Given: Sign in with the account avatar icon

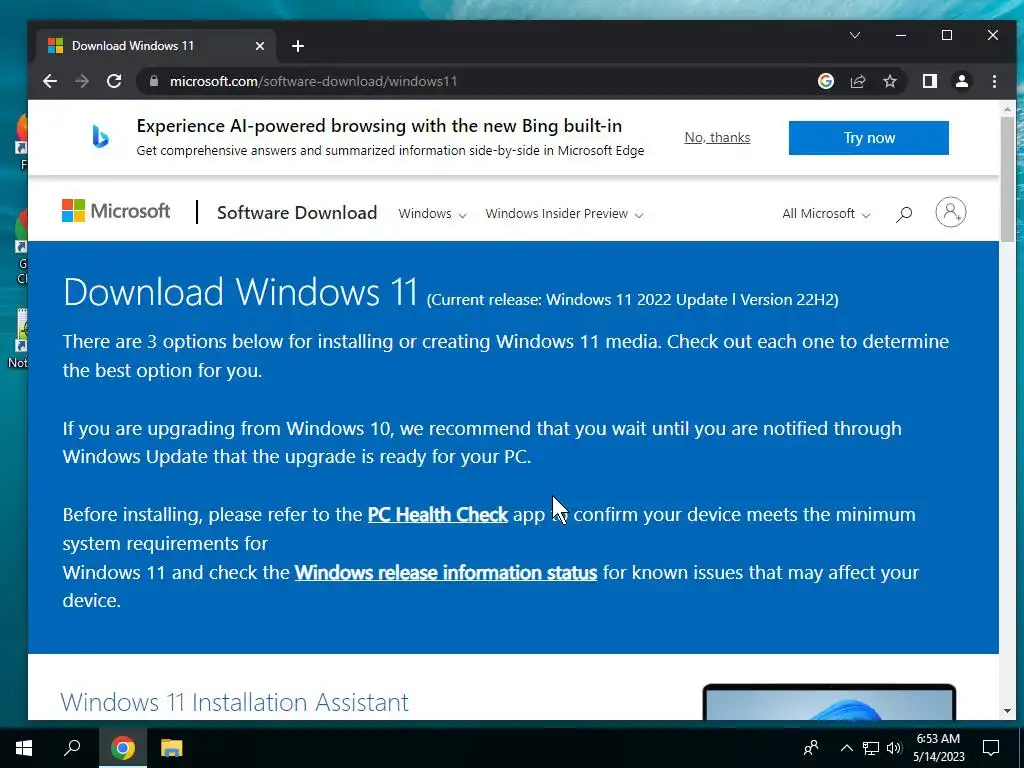Looking at the screenshot, I should (950, 212).
